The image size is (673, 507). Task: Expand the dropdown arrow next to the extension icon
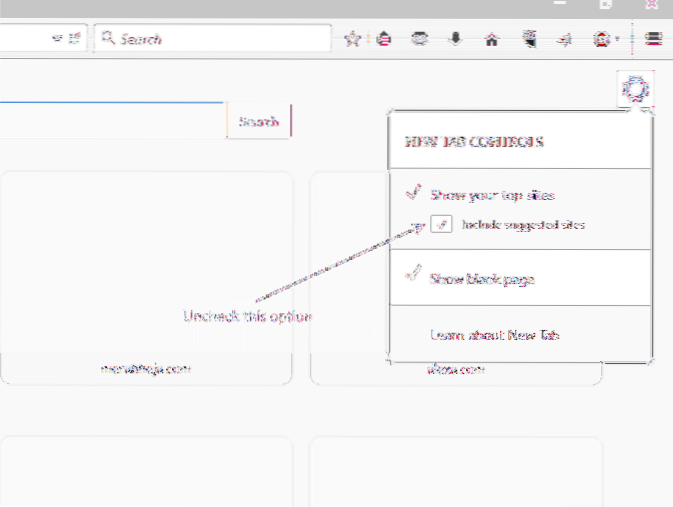619,39
